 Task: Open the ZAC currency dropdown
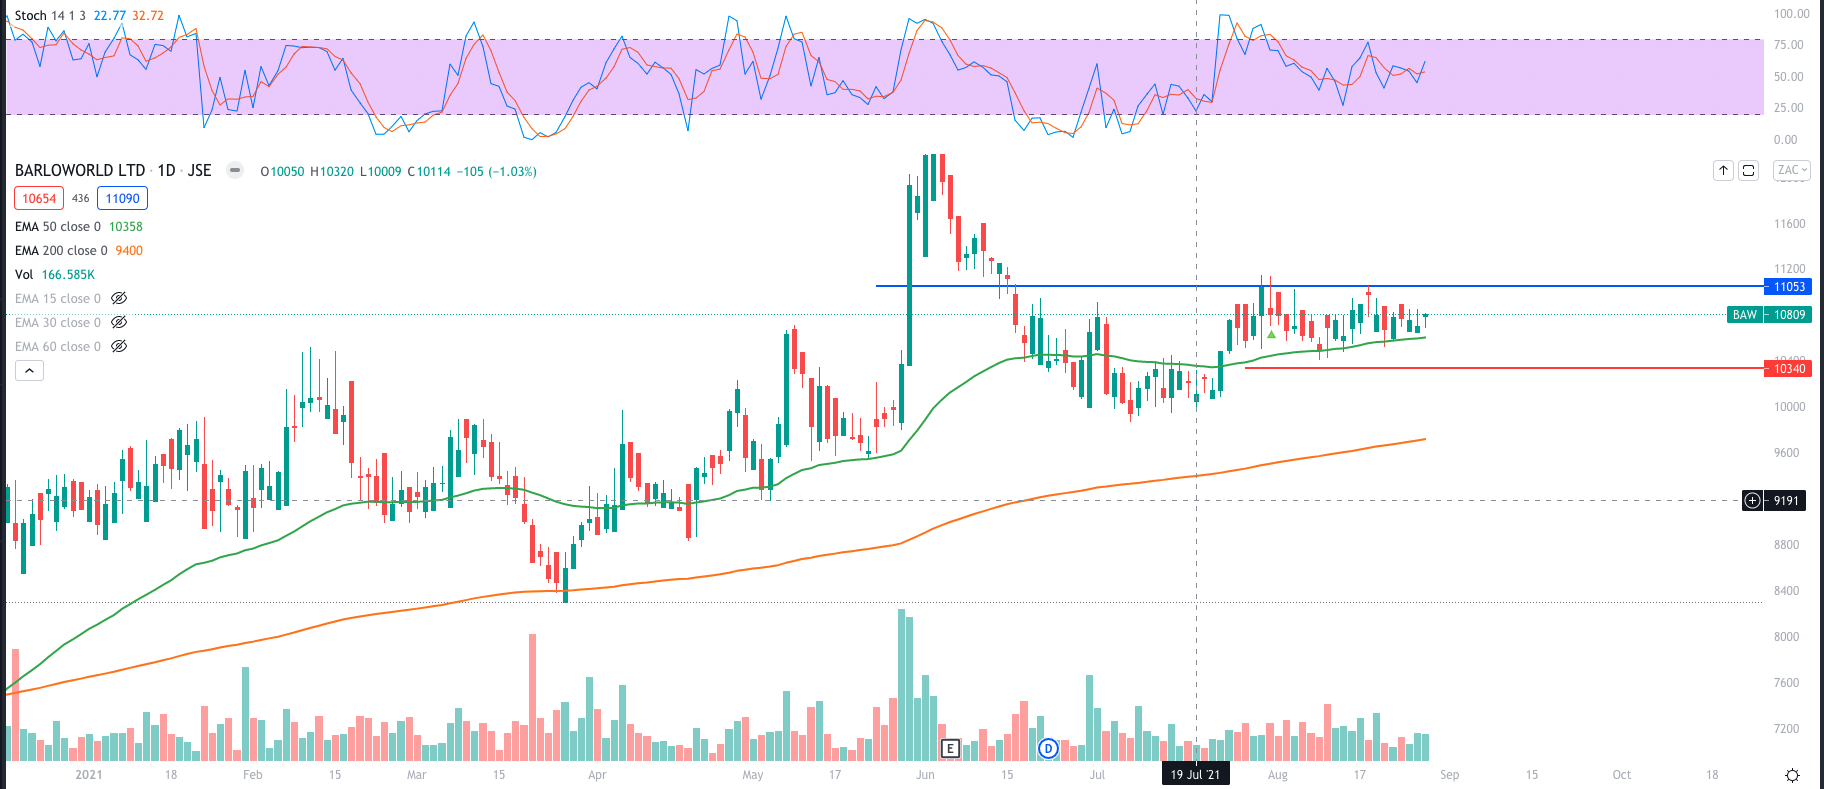(x=1791, y=170)
